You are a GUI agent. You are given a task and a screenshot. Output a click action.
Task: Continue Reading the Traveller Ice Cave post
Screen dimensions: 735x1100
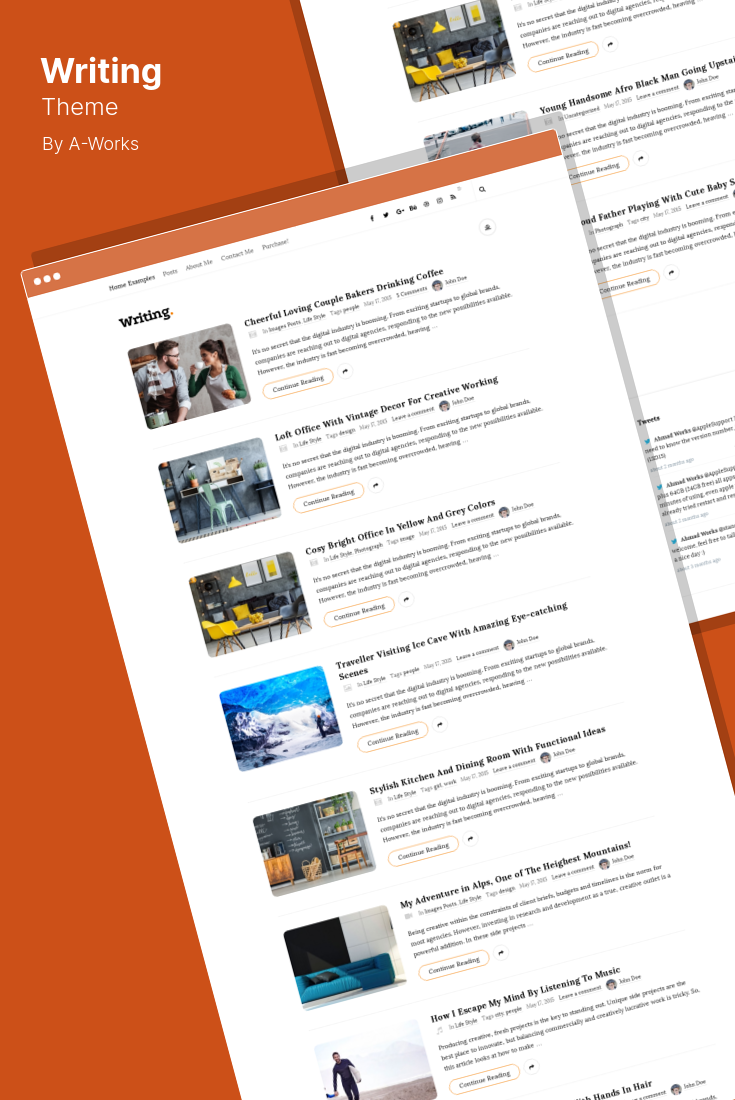coord(393,737)
